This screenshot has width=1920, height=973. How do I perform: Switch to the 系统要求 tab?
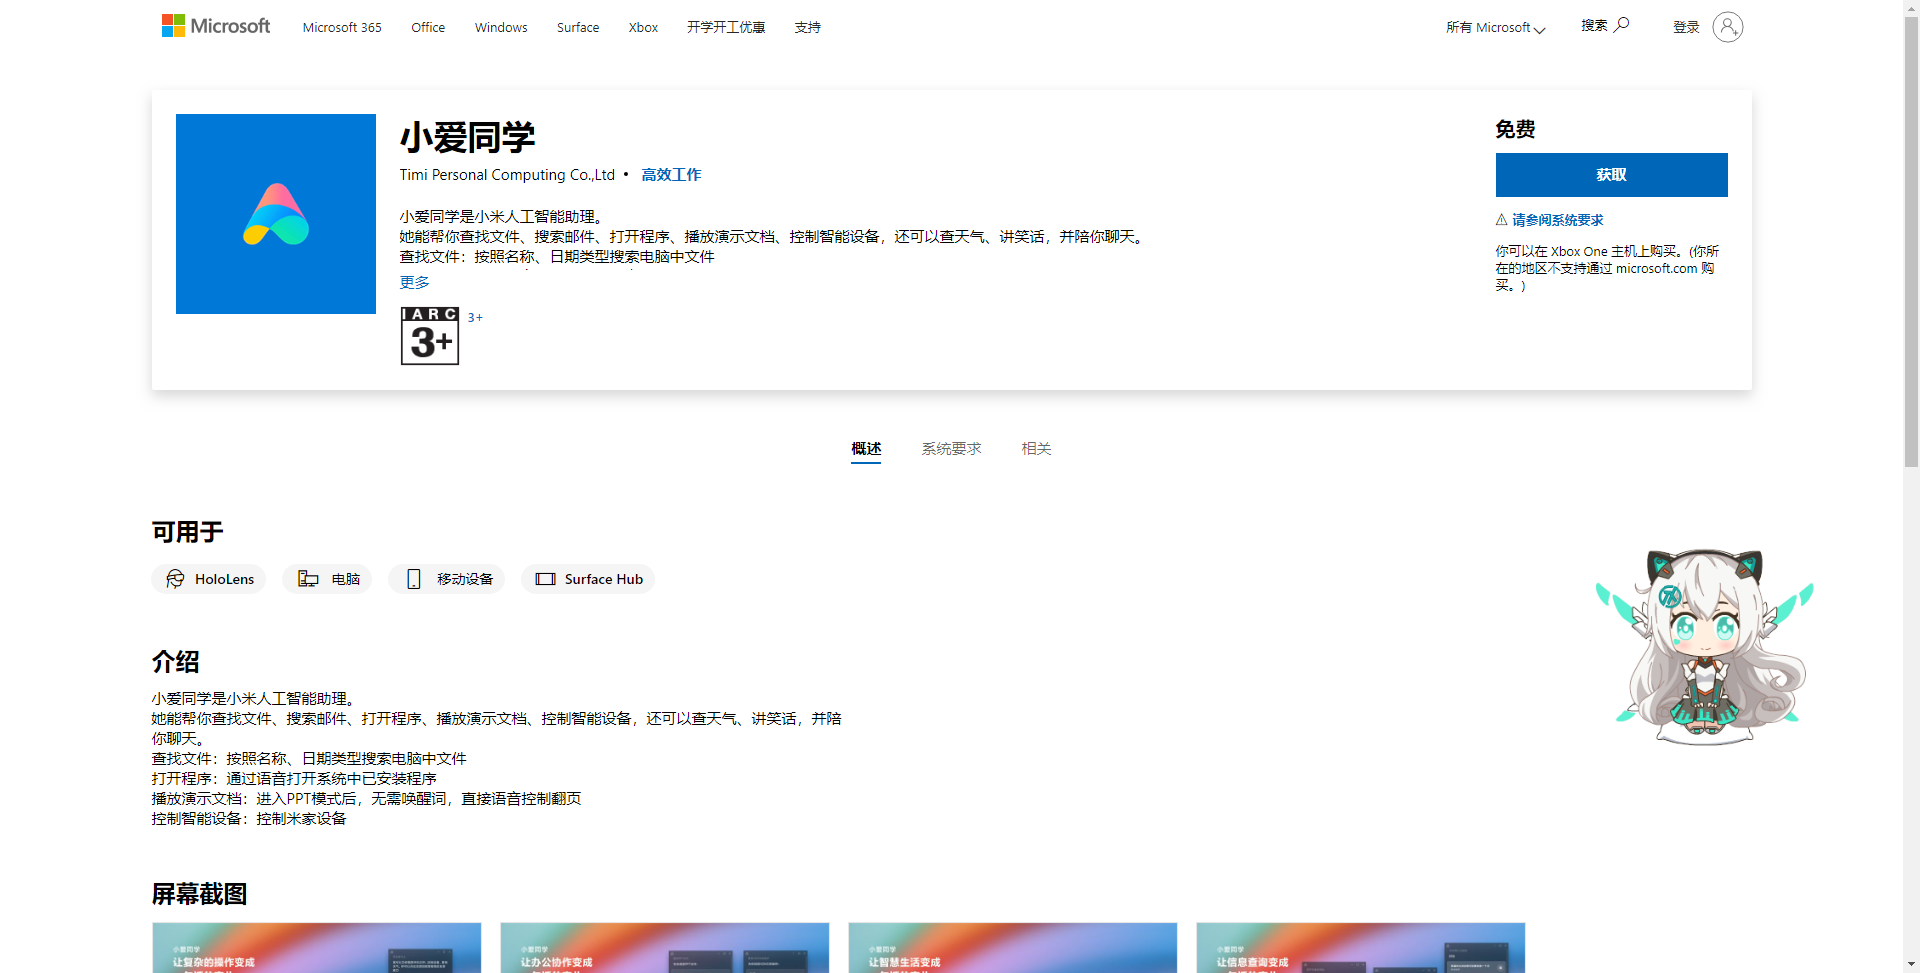tap(951, 449)
